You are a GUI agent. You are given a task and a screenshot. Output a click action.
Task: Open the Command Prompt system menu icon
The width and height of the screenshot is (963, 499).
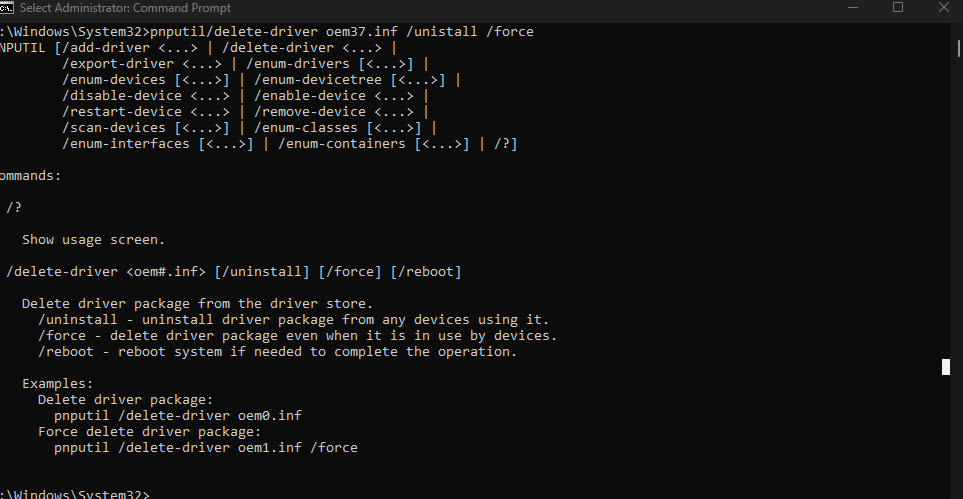pos(6,7)
